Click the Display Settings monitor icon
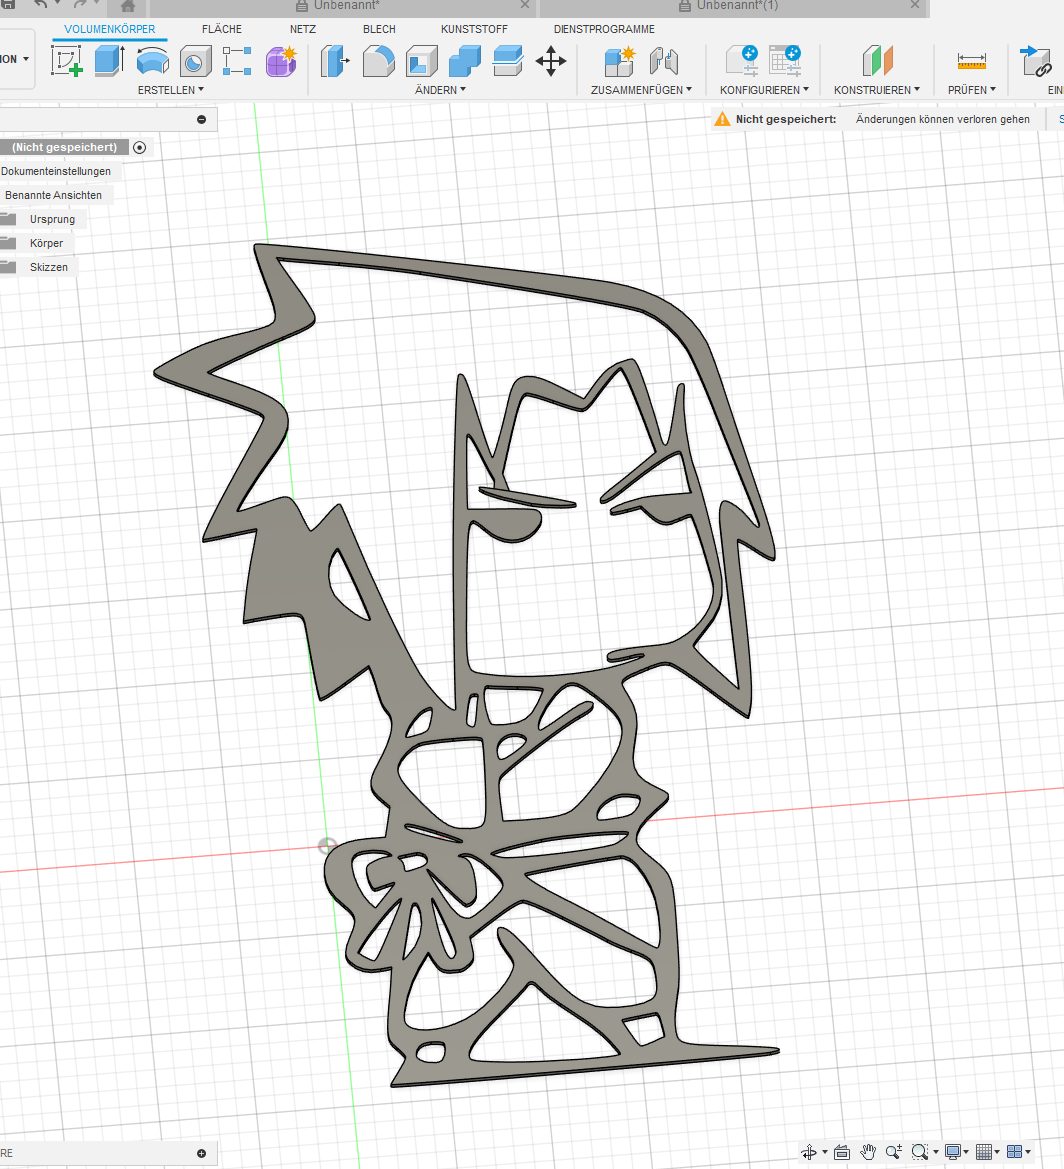The image size is (1064, 1169). pyautogui.click(x=952, y=1153)
